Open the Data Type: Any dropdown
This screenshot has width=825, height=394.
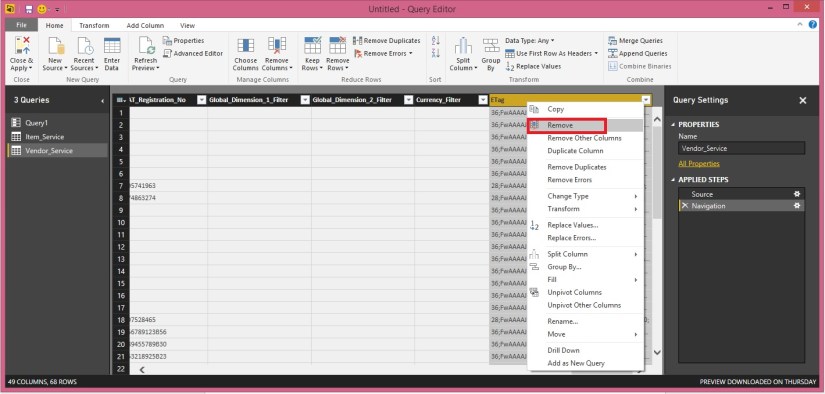(x=530, y=41)
